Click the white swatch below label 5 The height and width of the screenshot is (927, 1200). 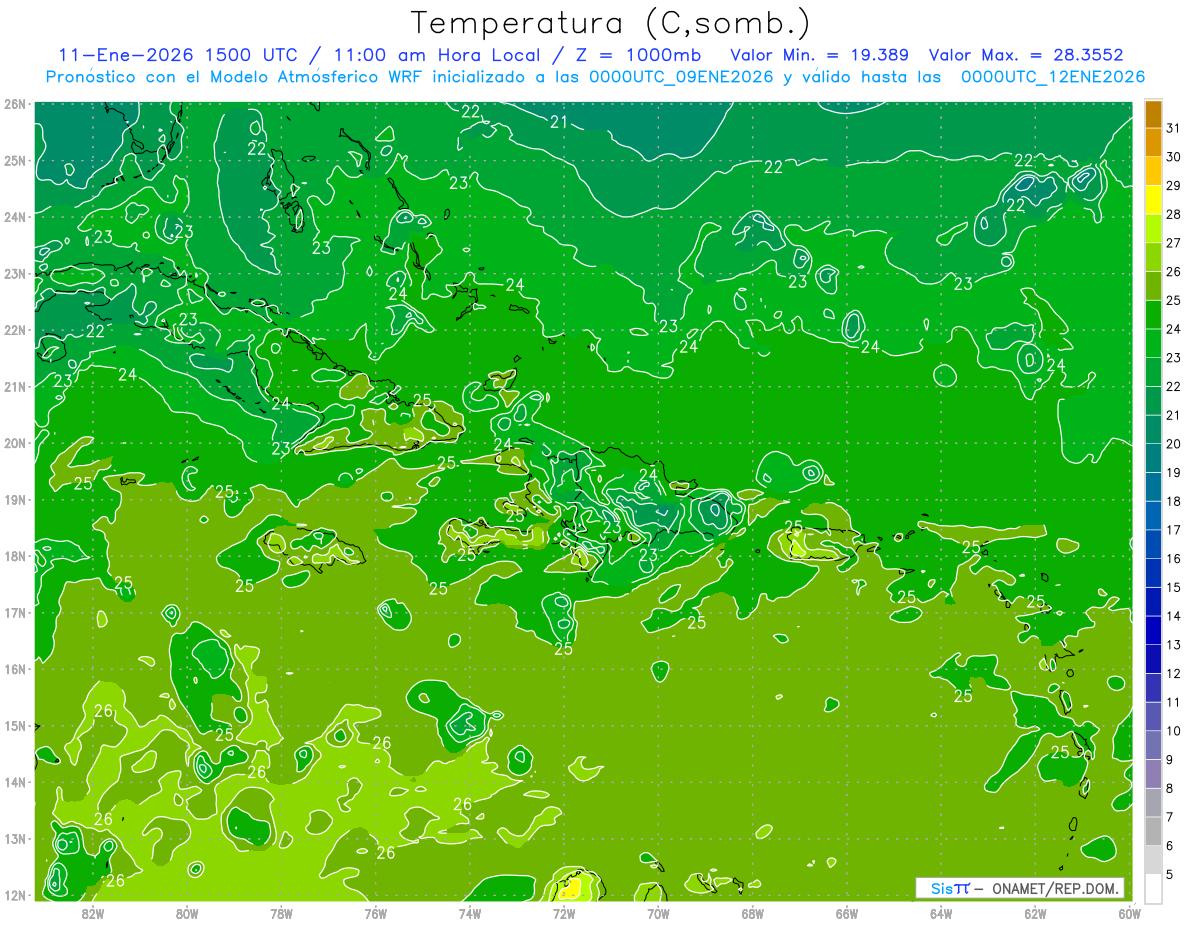point(1153,888)
